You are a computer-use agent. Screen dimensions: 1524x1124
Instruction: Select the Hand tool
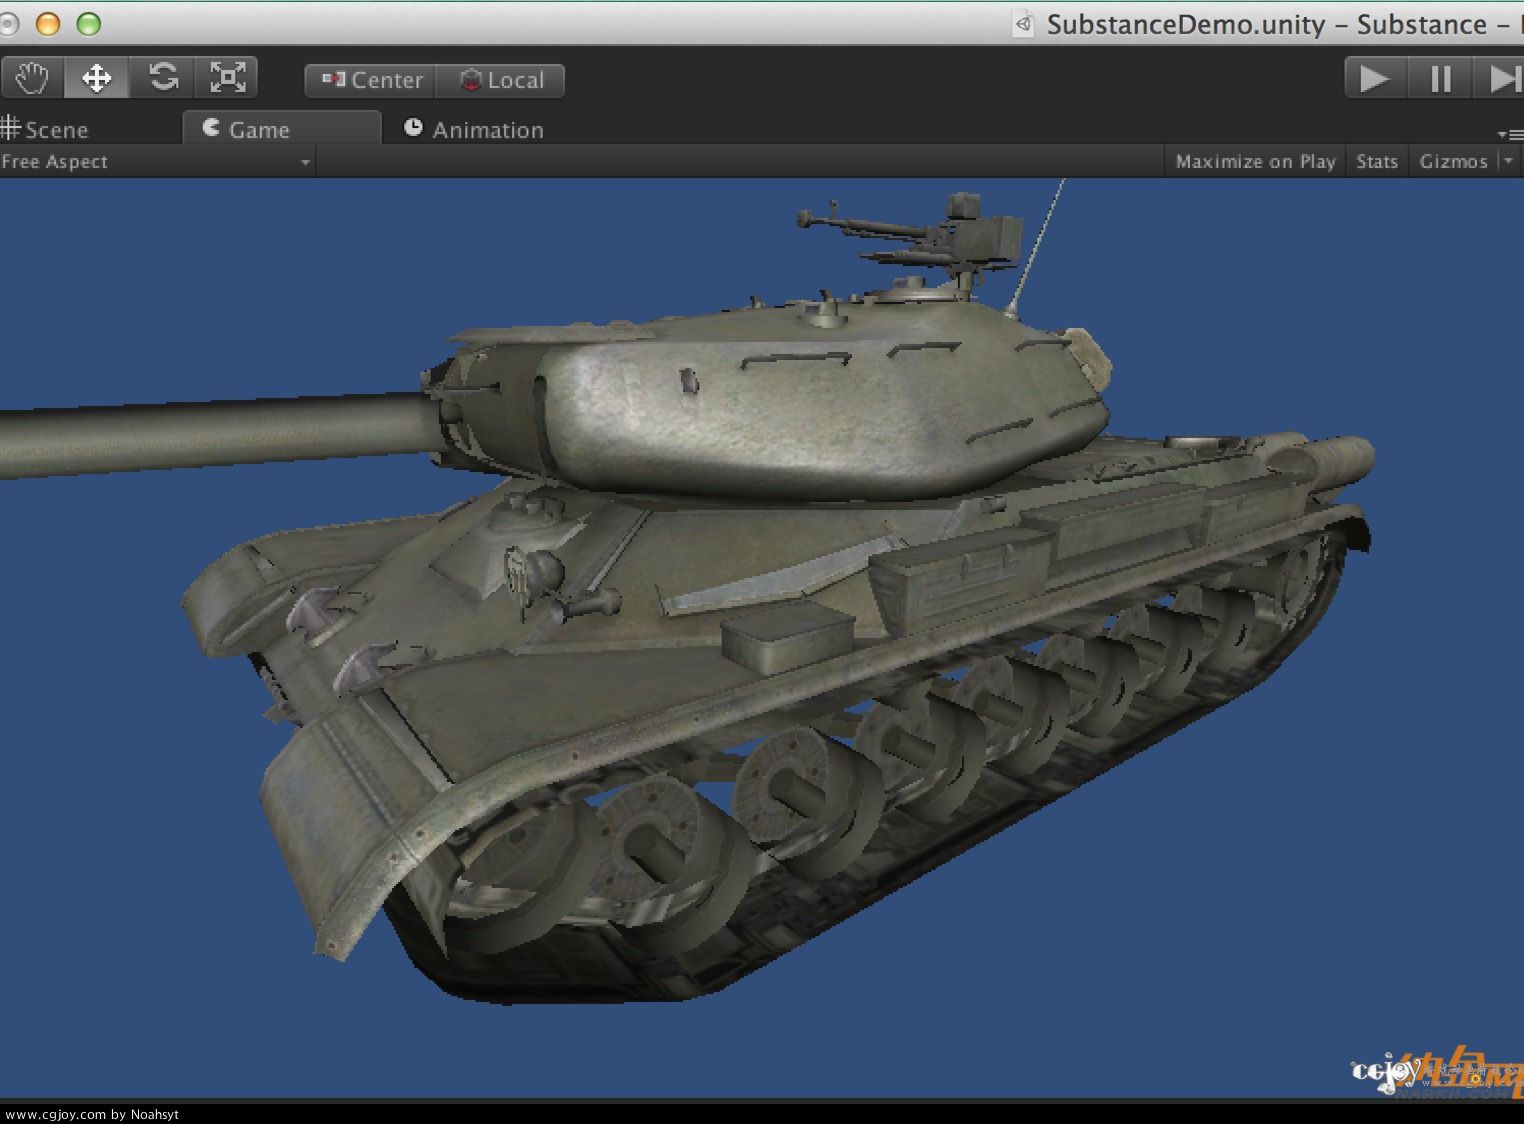click(32, 78)
